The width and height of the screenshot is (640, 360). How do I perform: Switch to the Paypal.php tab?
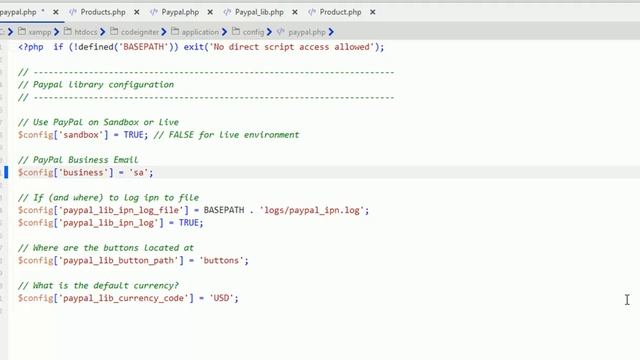pos(180,12)
